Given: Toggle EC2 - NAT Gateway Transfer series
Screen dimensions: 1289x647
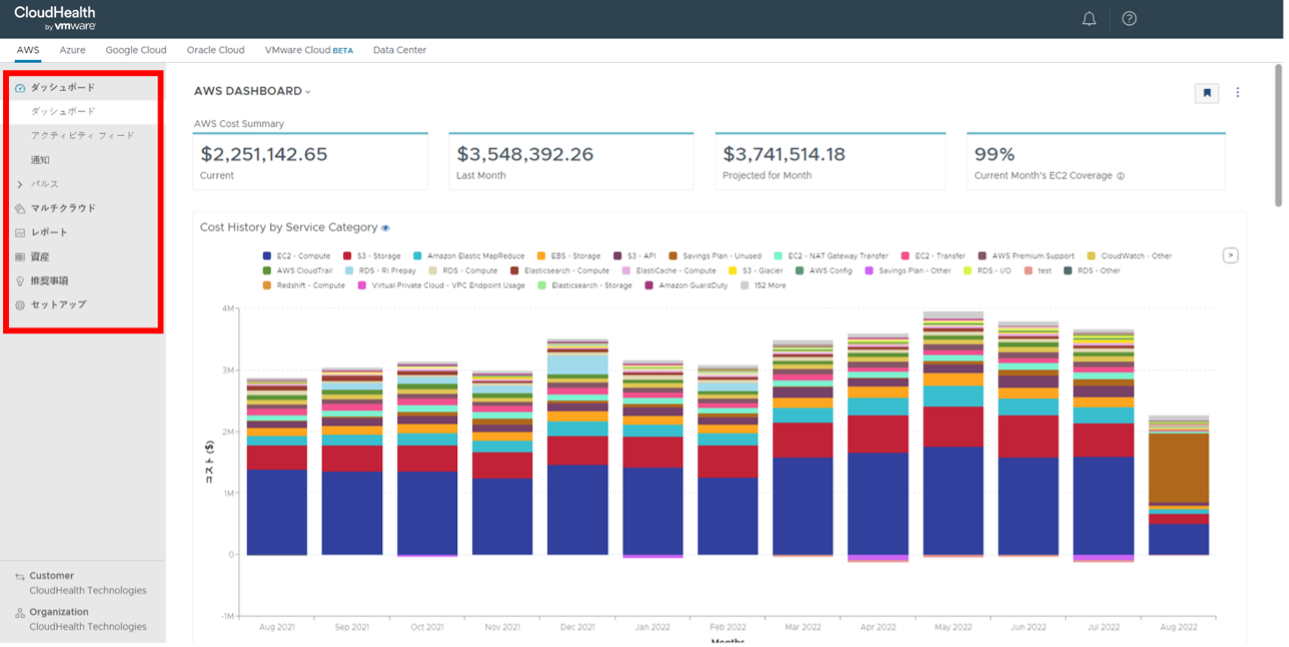Looking at the screenshot, I should pos(831,256).
